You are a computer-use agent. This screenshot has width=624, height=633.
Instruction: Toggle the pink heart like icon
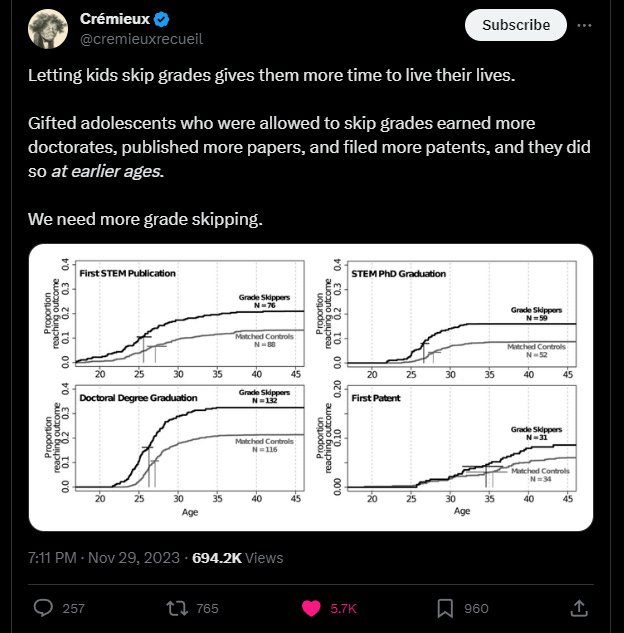pyautogui.click(x=311, y=608)
